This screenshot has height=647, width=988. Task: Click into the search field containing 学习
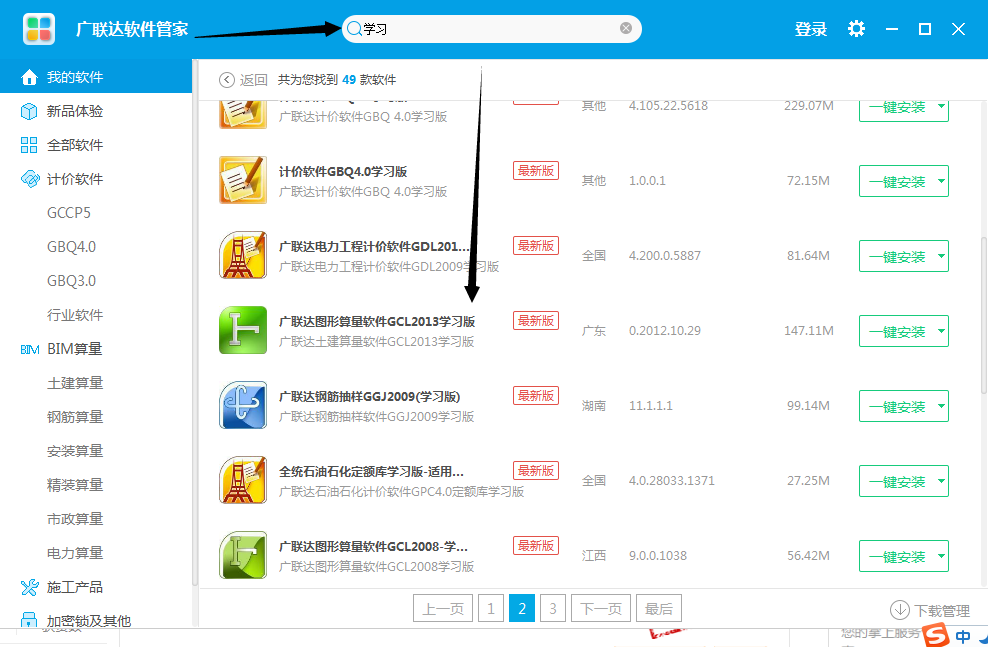pyautogui.click(x=490, y=29)
